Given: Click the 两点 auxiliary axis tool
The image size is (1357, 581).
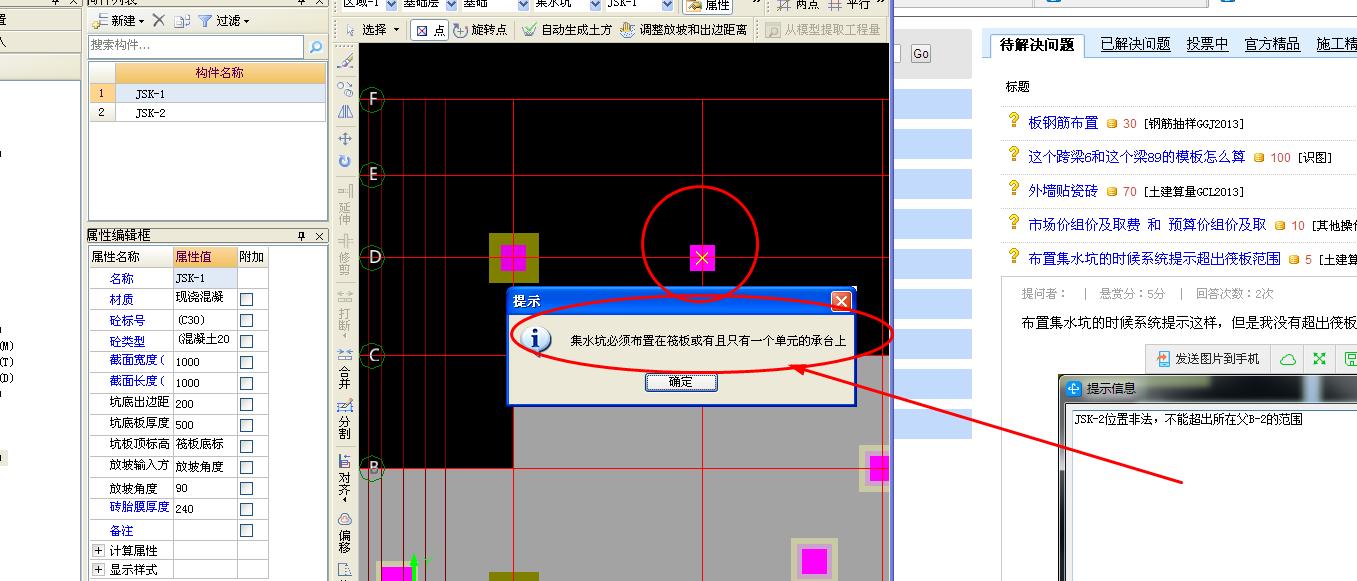Looking at the screenshot, I should [x=798, y=5].
